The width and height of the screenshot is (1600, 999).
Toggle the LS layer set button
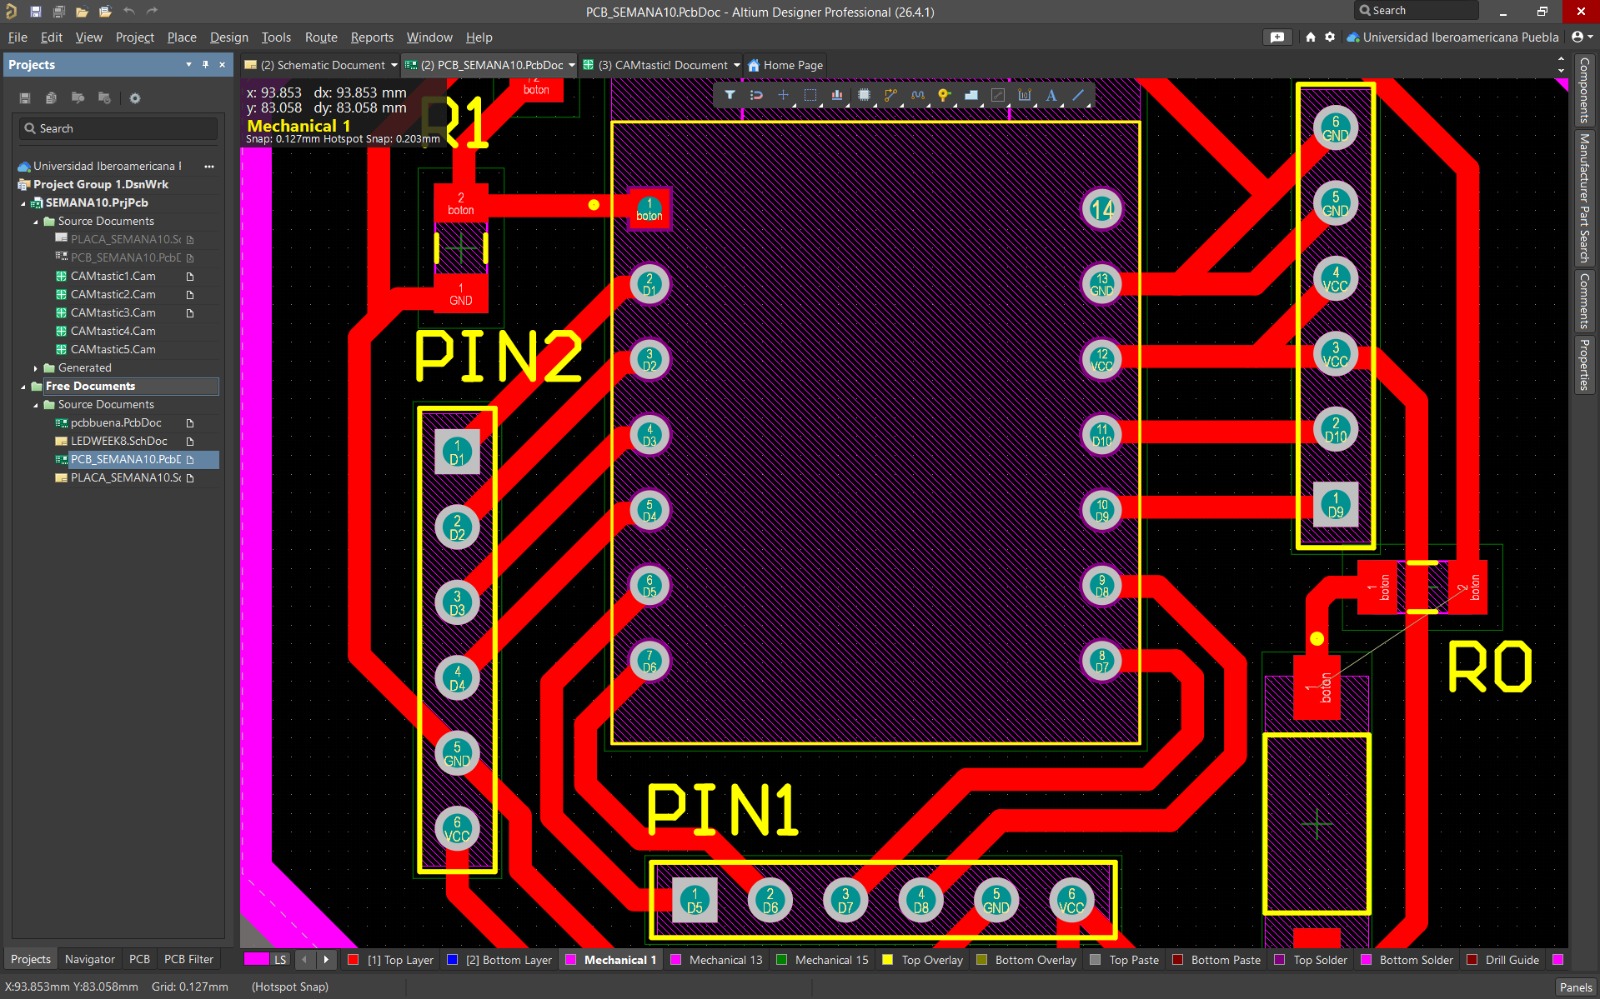tap(280, 960)
